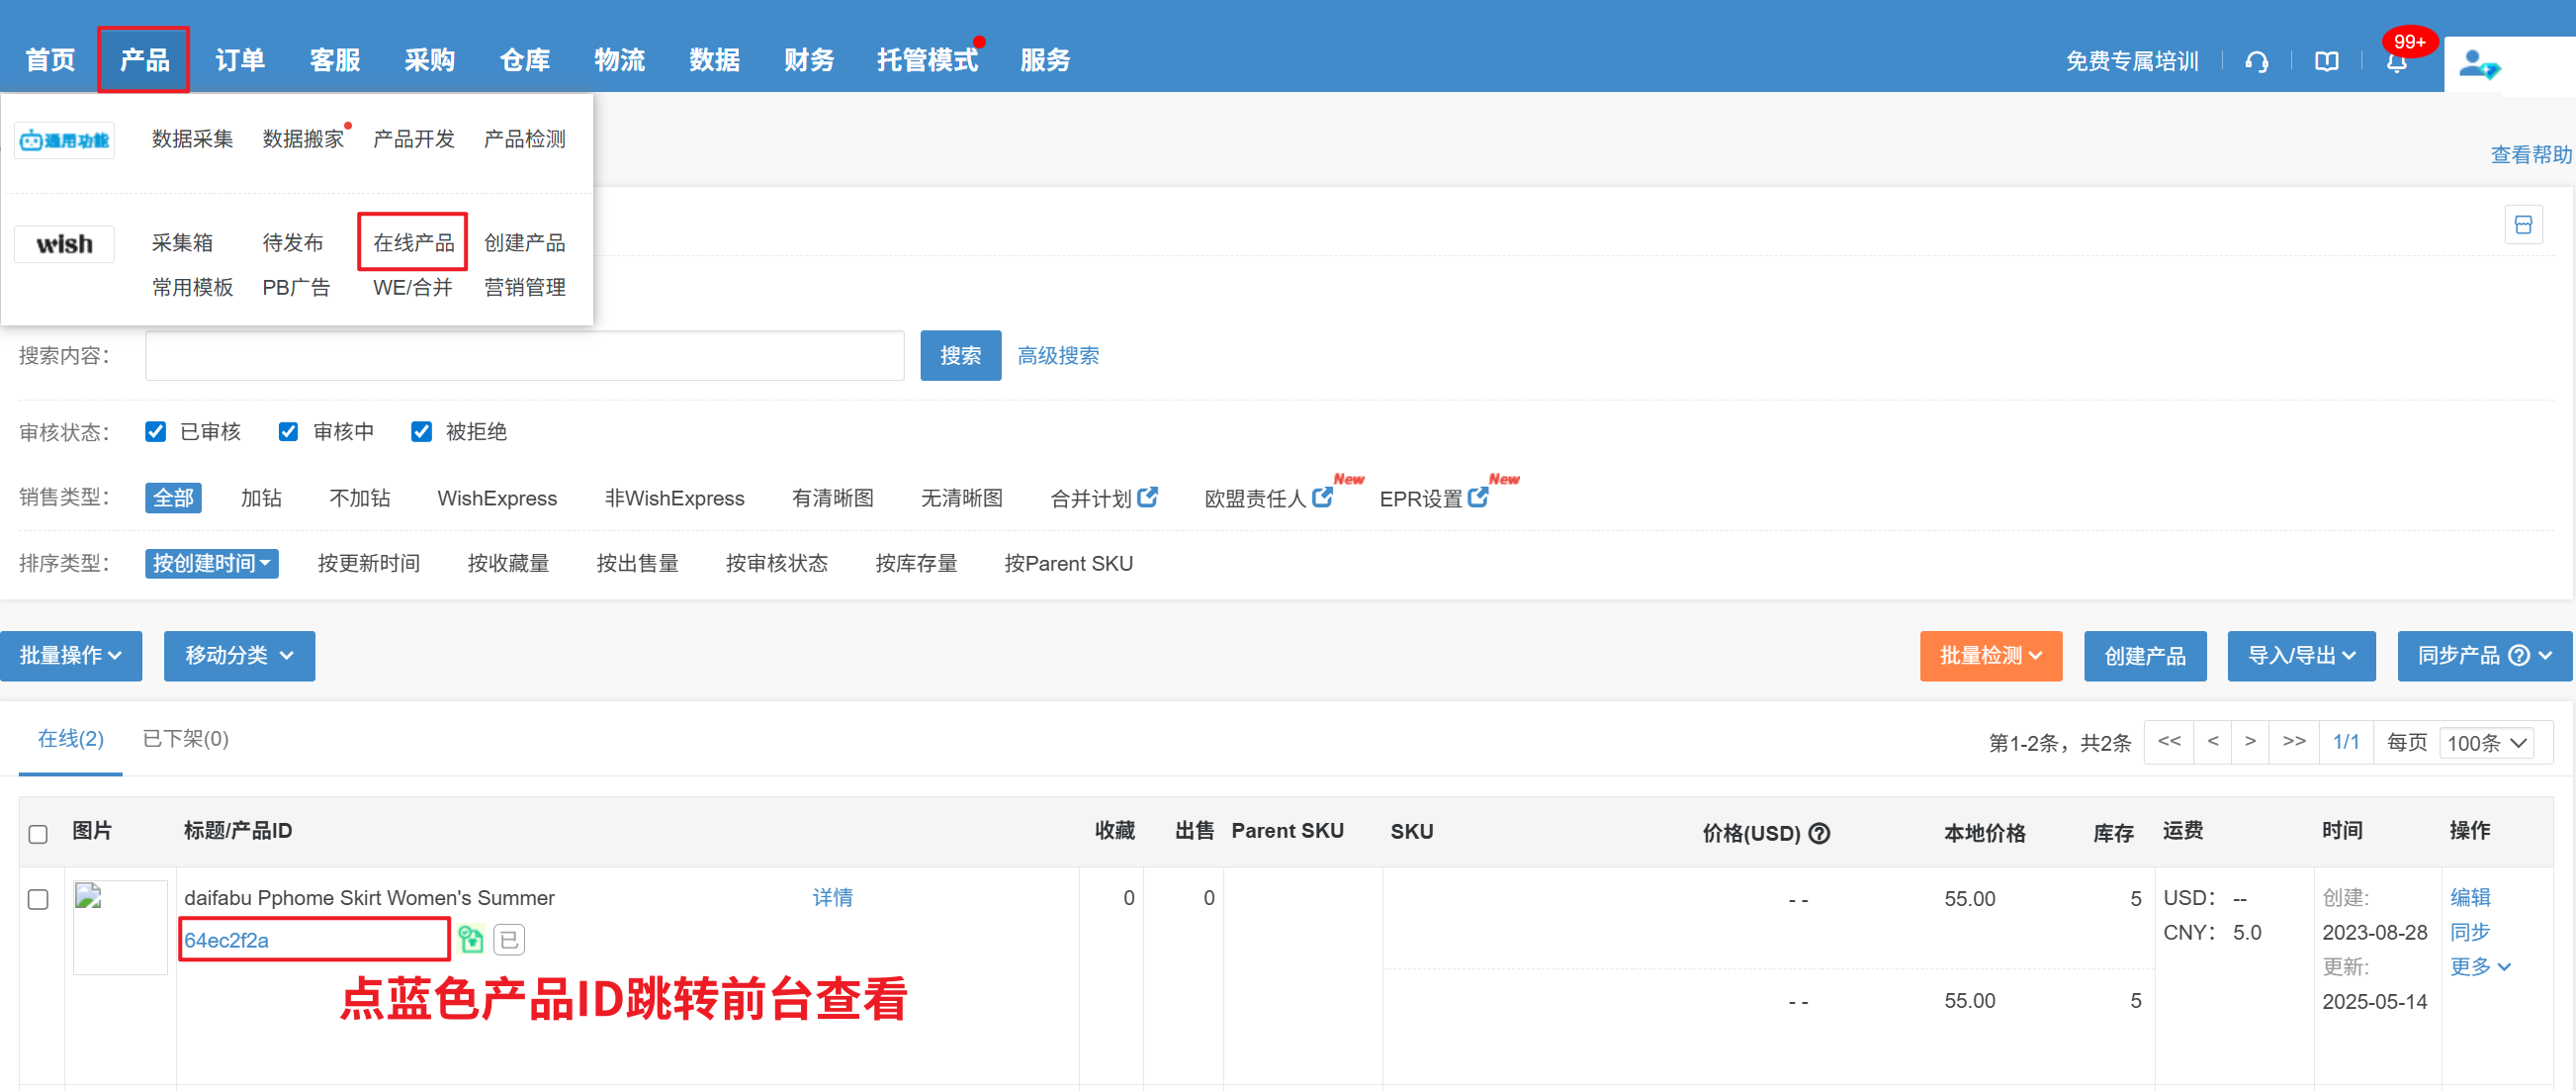Click the blue product ID 64ec2f2a link
2576x1091 pixels.
[227, 940]
